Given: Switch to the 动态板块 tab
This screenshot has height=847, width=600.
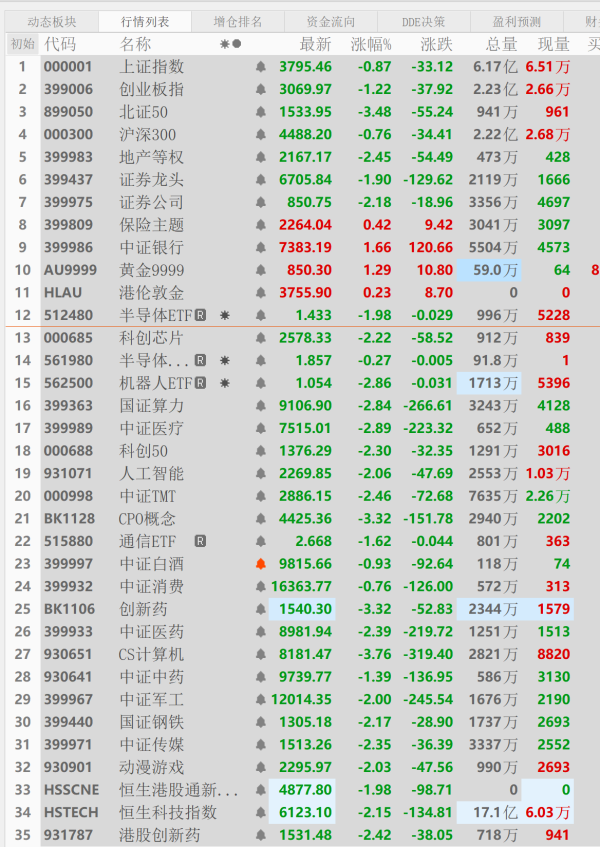Looking at the screenshot, I should pyautogui.click(x=52, y=22).
